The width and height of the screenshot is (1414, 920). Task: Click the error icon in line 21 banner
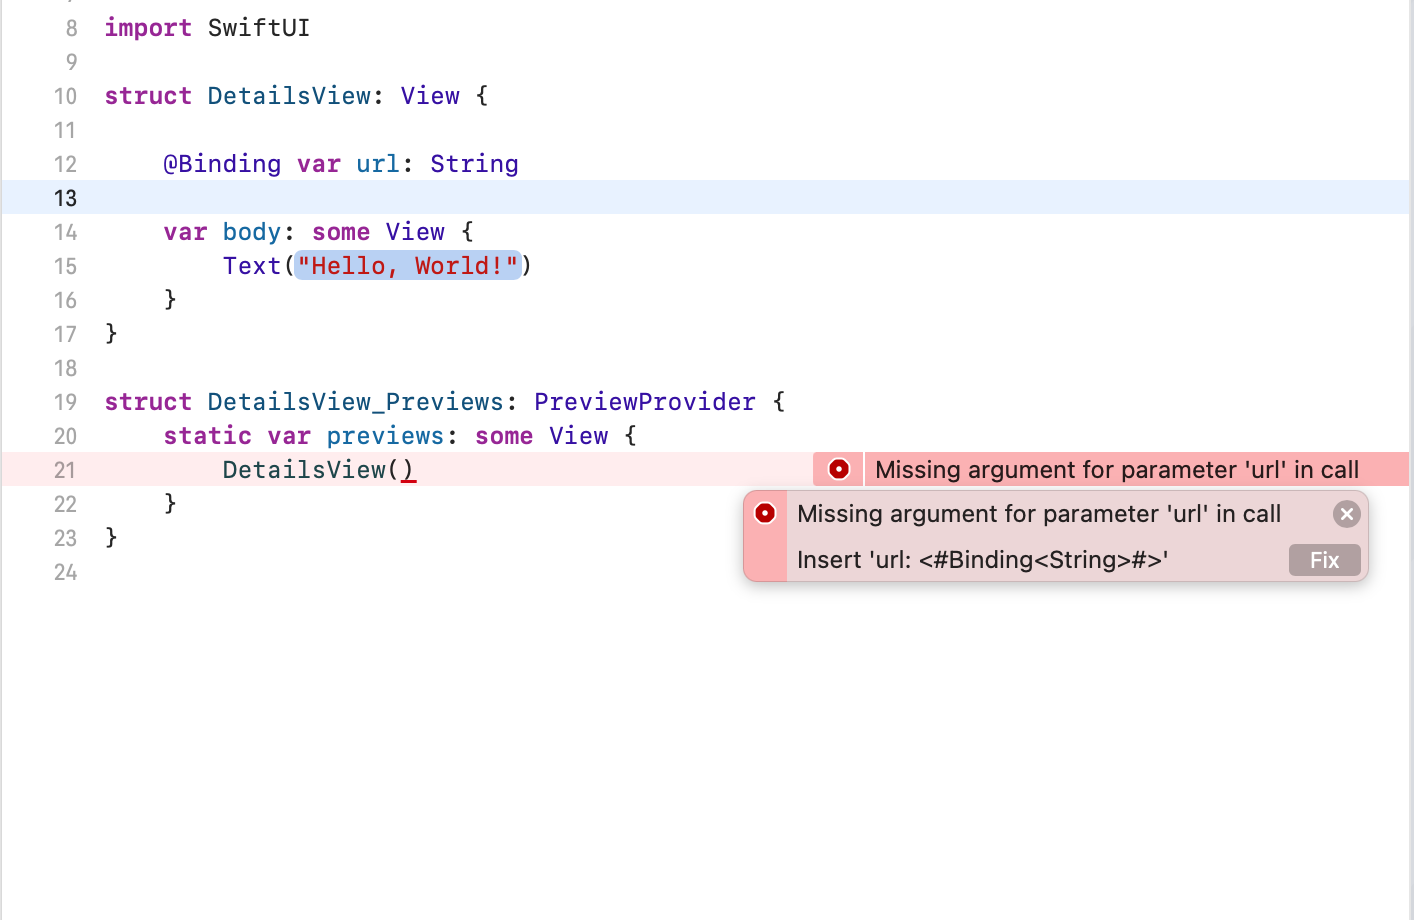(x=839, y=469)
